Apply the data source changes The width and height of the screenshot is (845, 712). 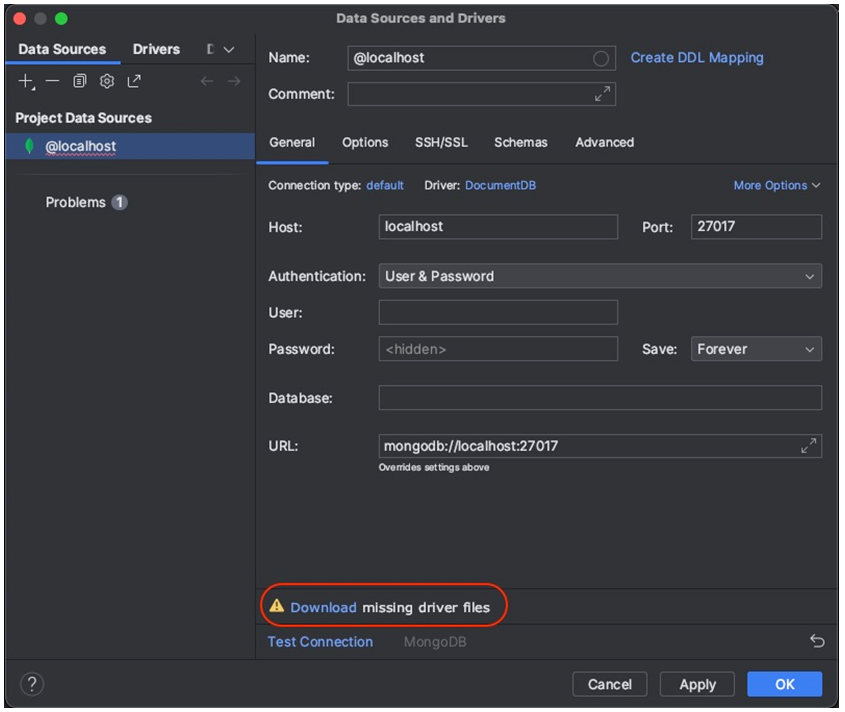click(x=697, y=684)
